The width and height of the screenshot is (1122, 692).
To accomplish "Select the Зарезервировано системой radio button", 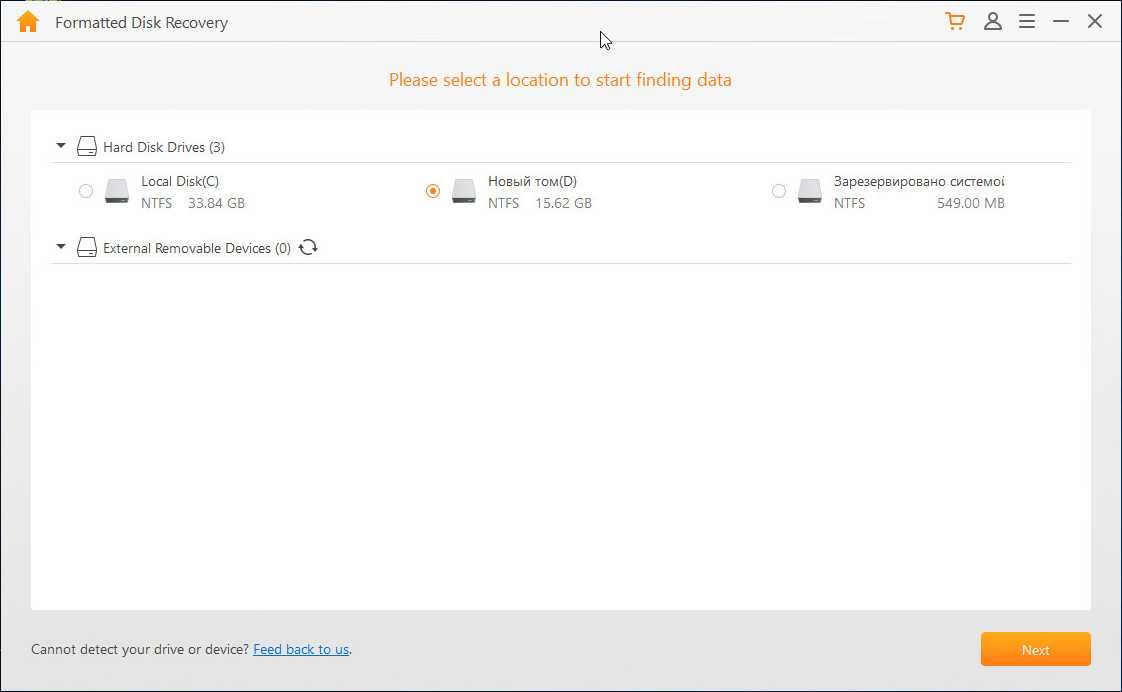I will pyautogui.click(x=779, y=191).
